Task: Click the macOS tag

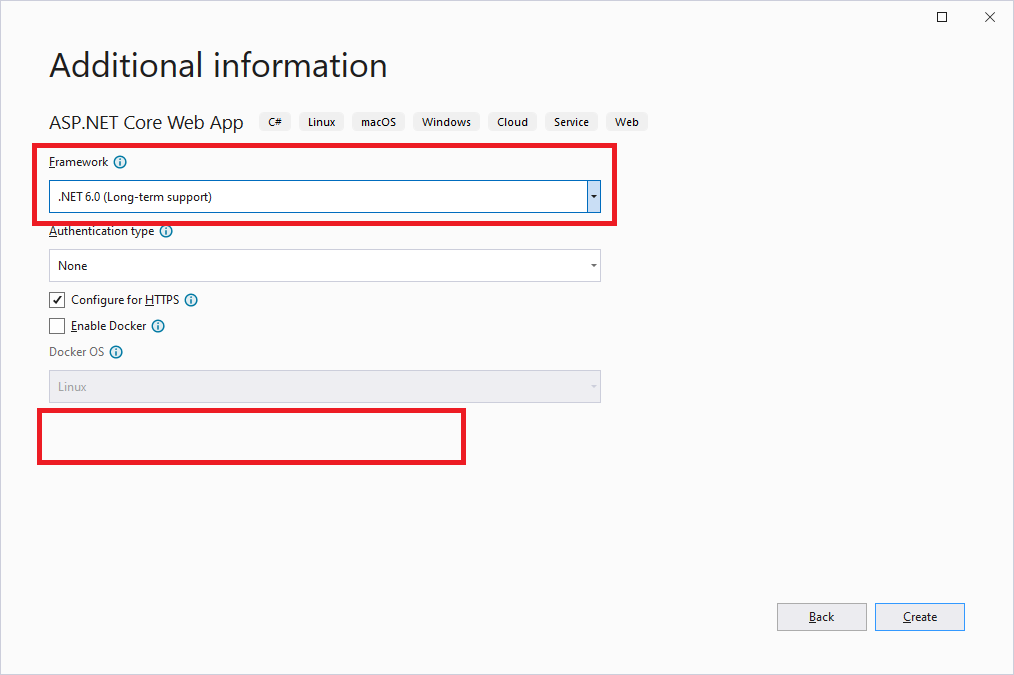Action: click(378, 121)
